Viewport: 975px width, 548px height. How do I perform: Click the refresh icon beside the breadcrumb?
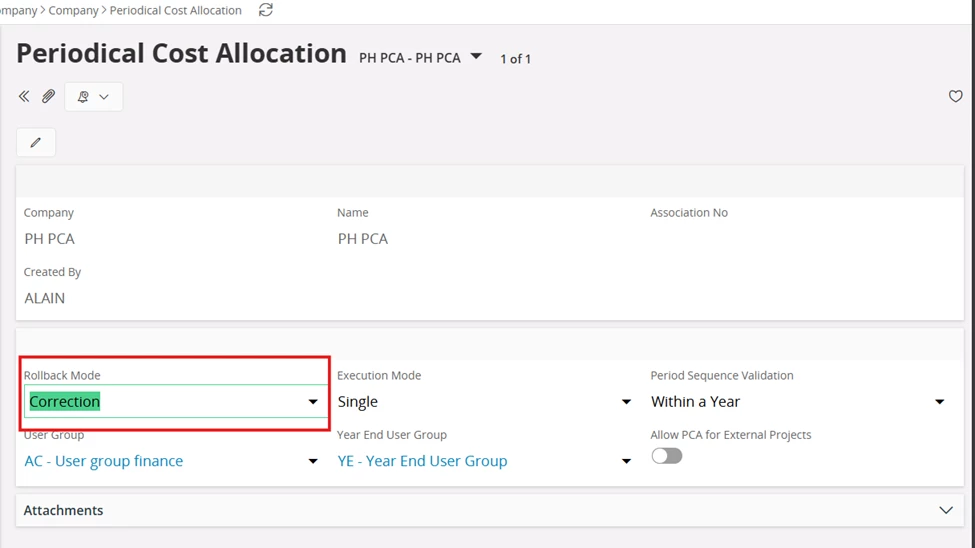coord(266,10)
